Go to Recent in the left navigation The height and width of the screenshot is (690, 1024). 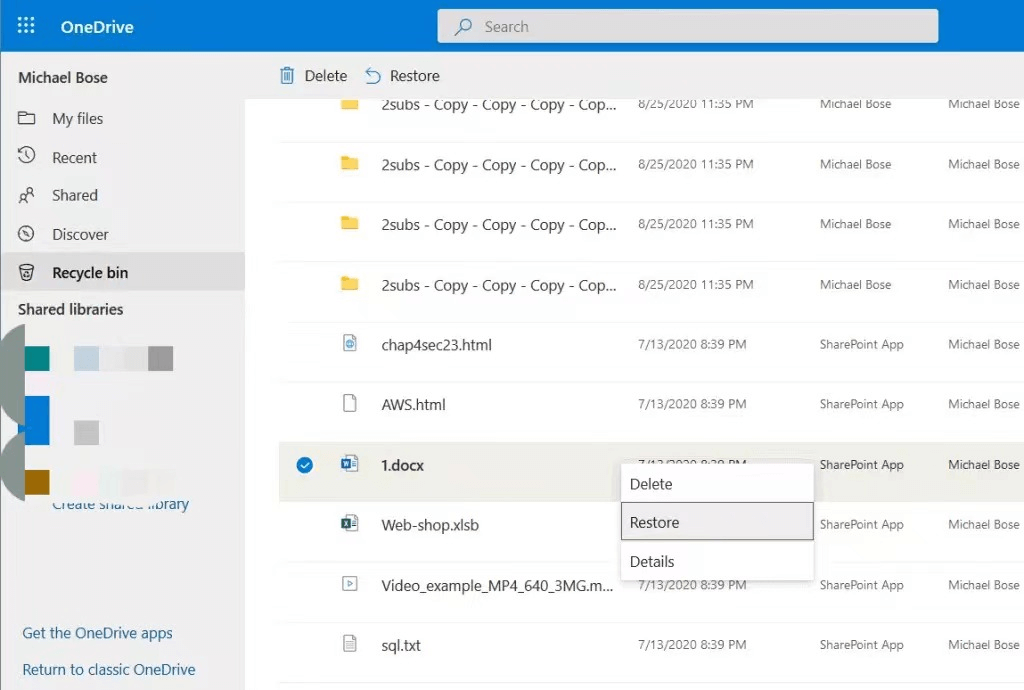74,157
